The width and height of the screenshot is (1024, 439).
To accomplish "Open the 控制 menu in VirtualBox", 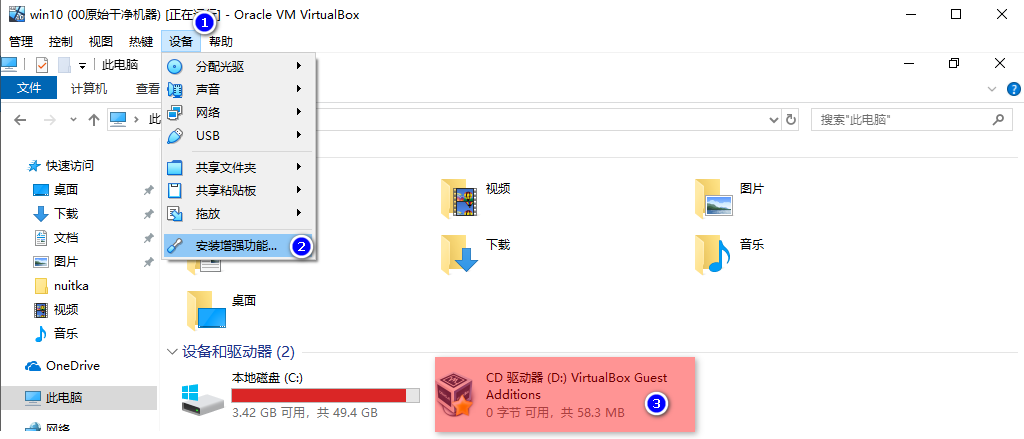I will [61, 42].
